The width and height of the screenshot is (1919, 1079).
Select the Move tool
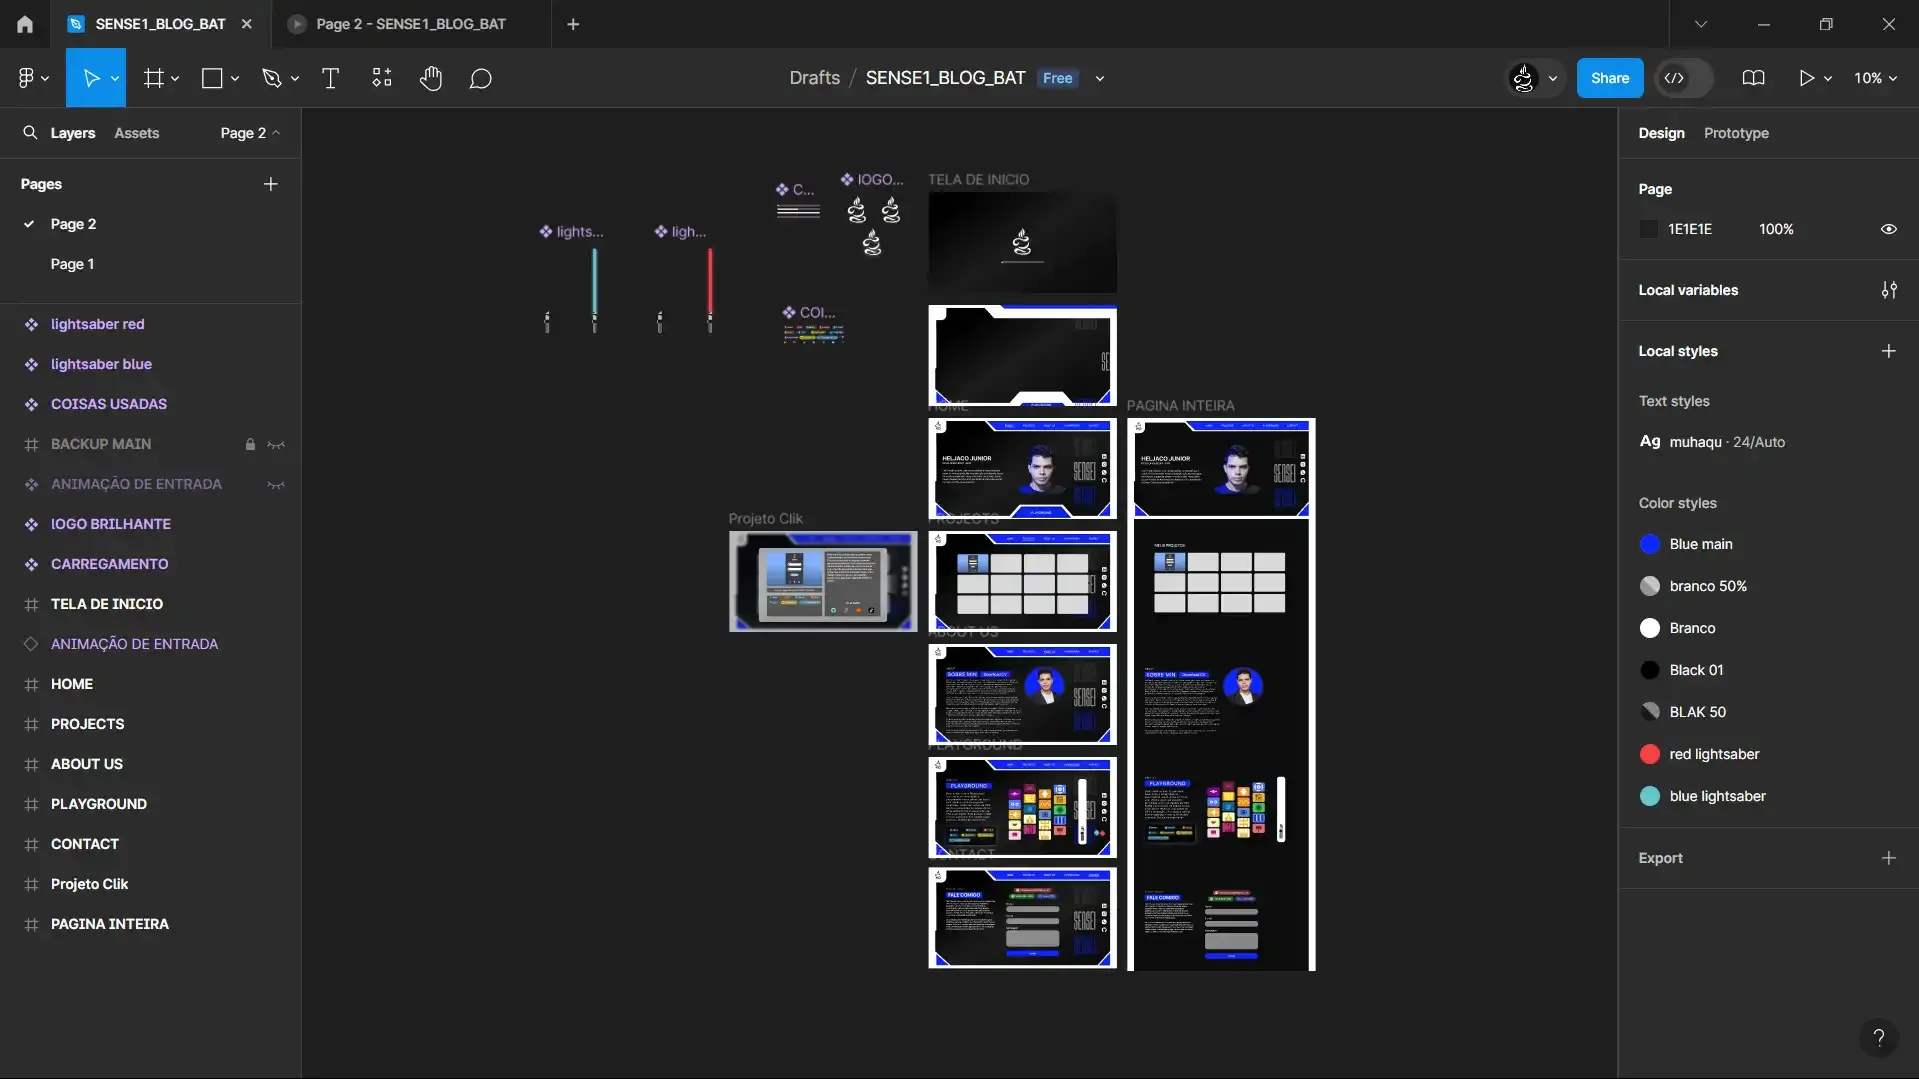pos(90,78)
